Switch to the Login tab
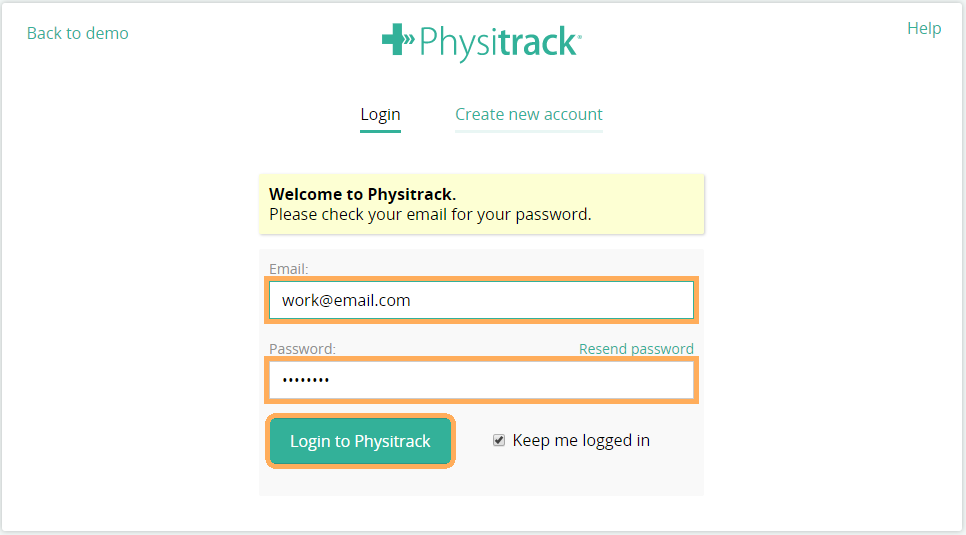Viewport: 966px width, 535px height. pyautogui.click(x=380, y=115)
